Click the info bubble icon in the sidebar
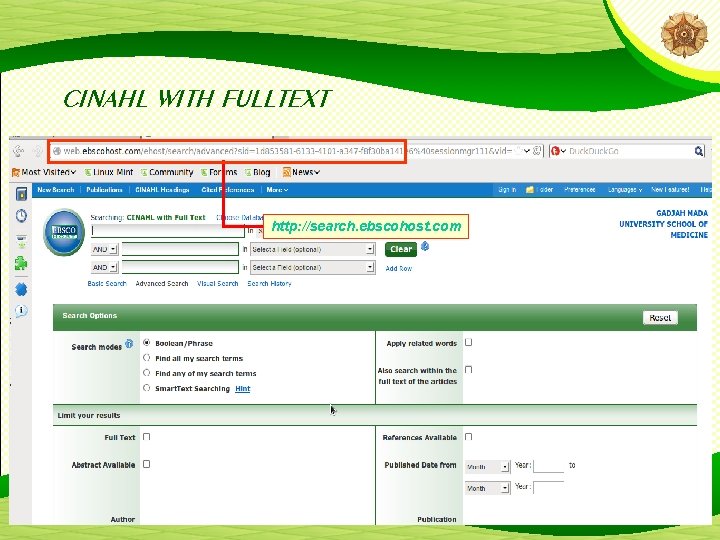720x540 pixels. click(x=21, y=311)
